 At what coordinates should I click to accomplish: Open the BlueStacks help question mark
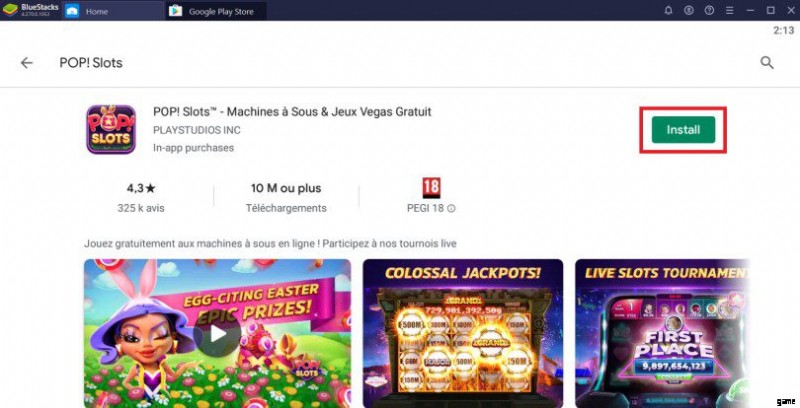pyautogui.click(x=711, y=10)
